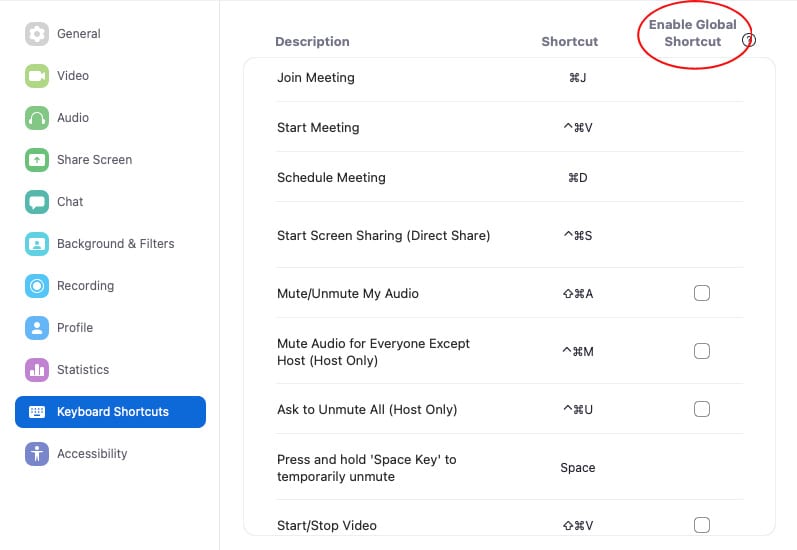Click the Enable Global Shortcut help icon
The image size is (797, 550).
click(x=748, y=40)
